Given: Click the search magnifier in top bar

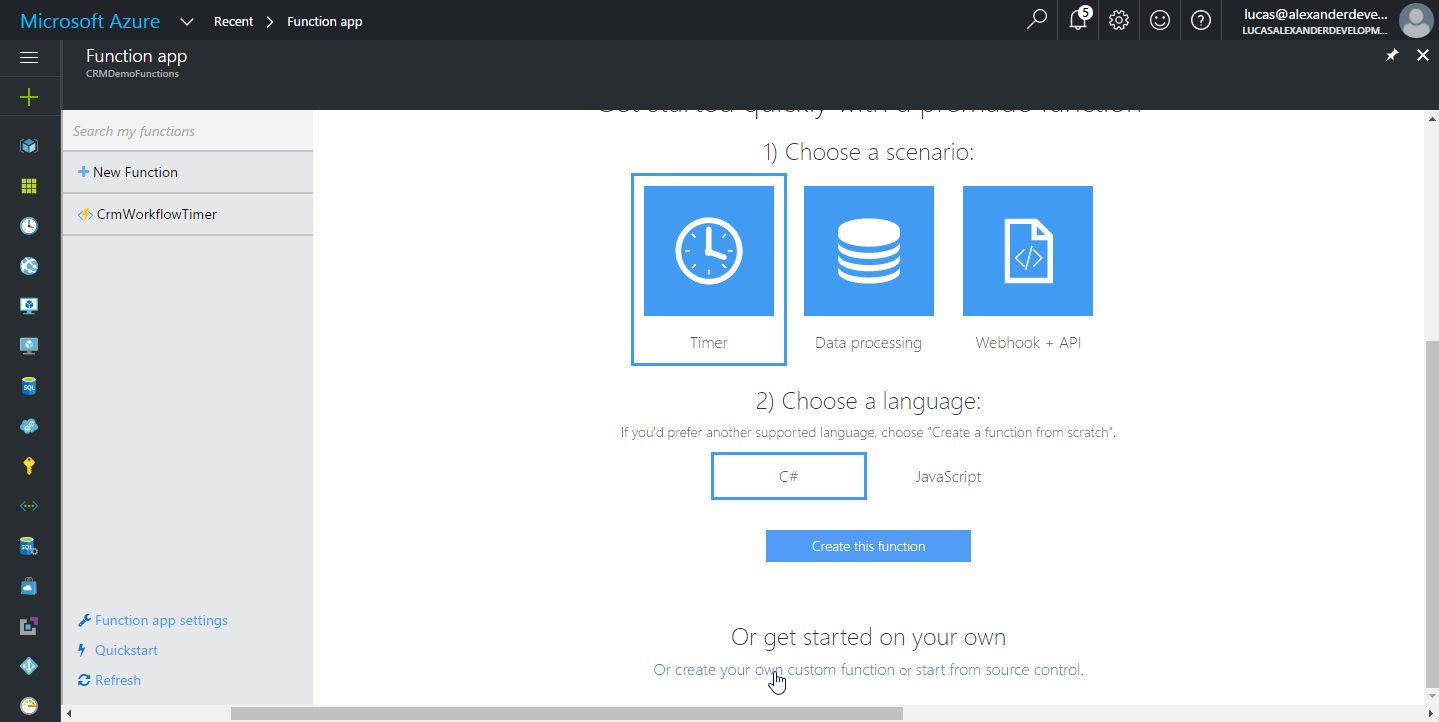Looking at the screenshot, I should [1037, 20].
